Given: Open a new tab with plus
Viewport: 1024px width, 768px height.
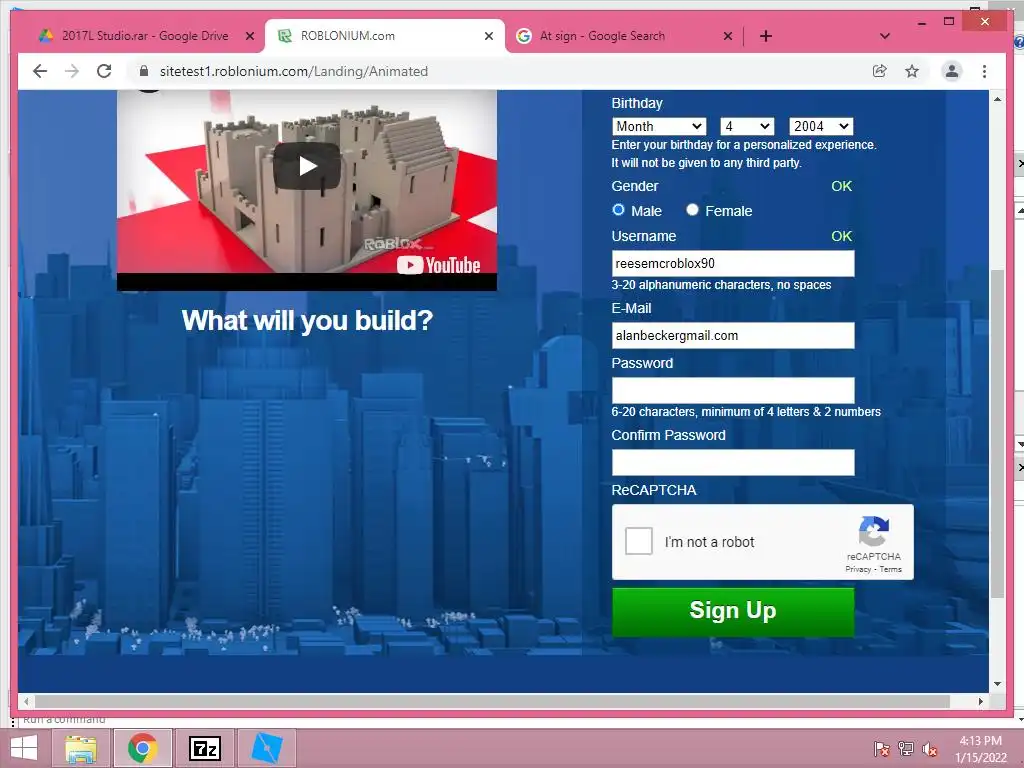Looking at the screenshot, I should coord(766,36).
